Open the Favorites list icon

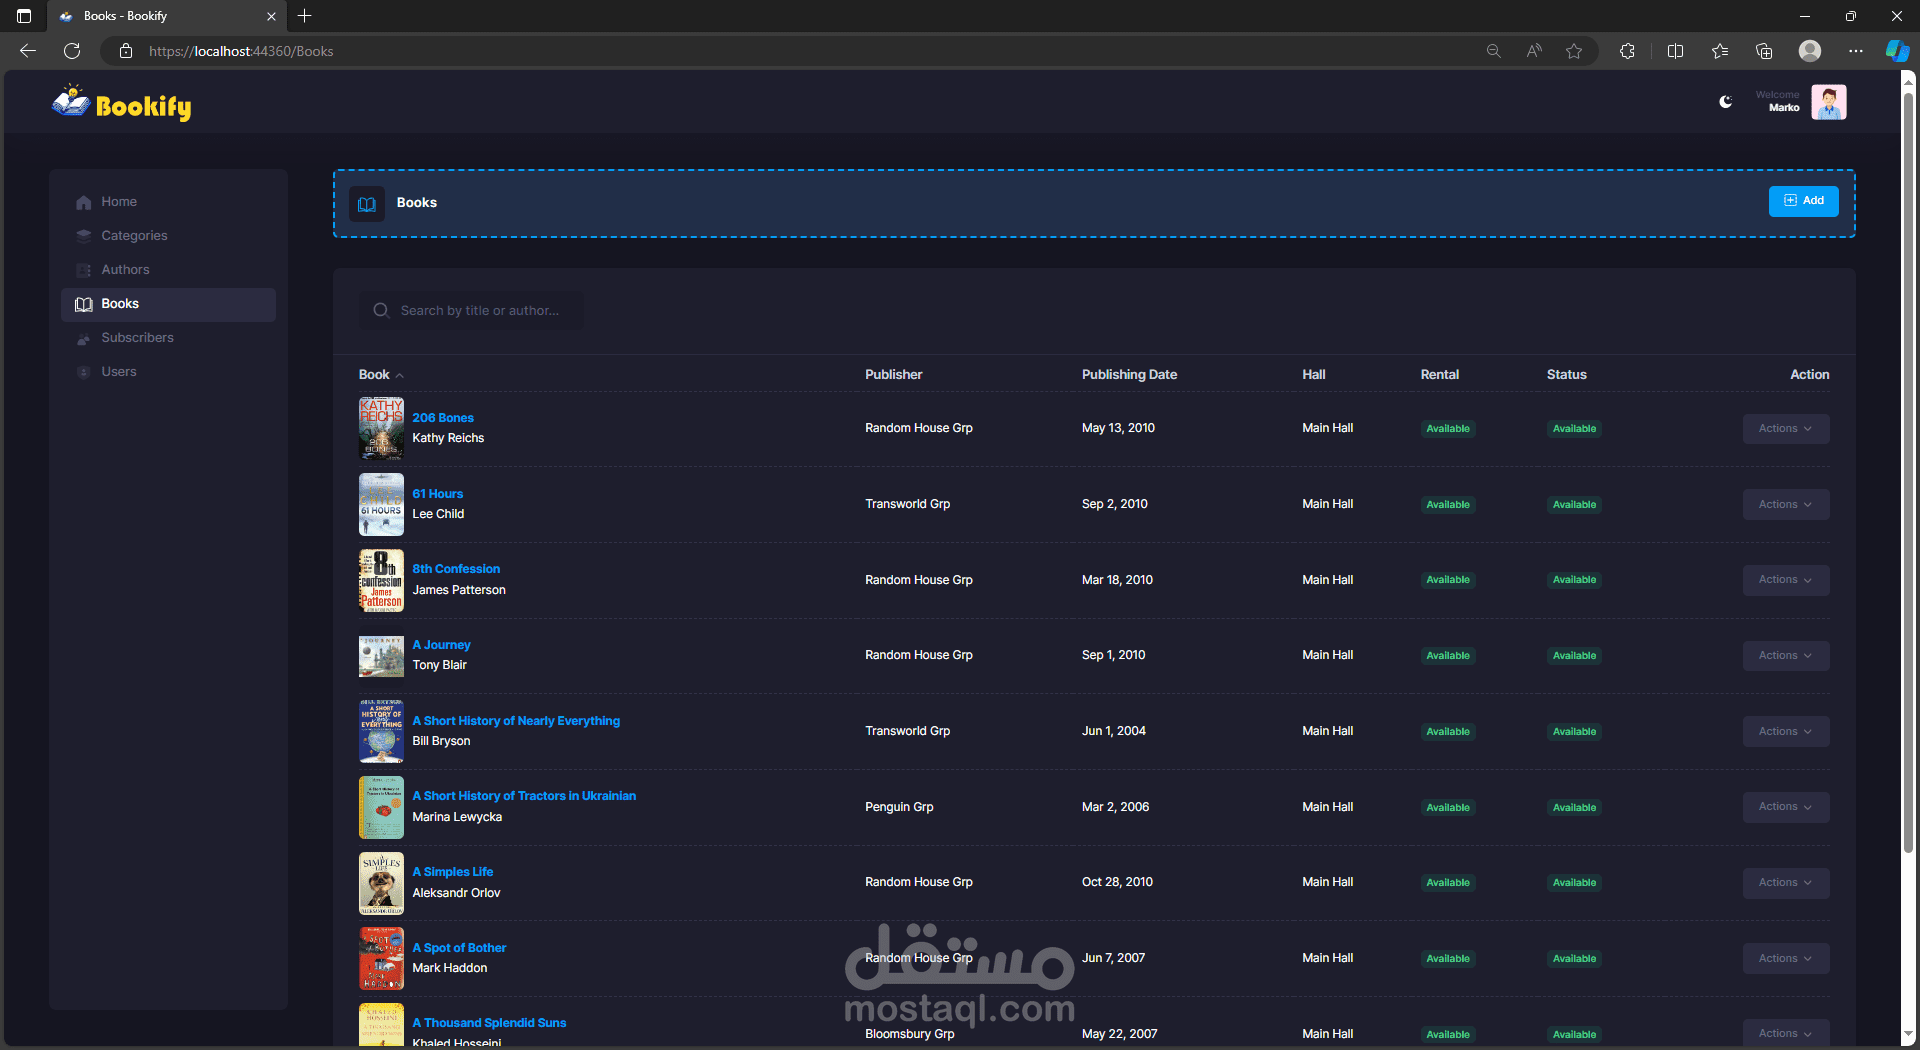tap(1720, 51)
